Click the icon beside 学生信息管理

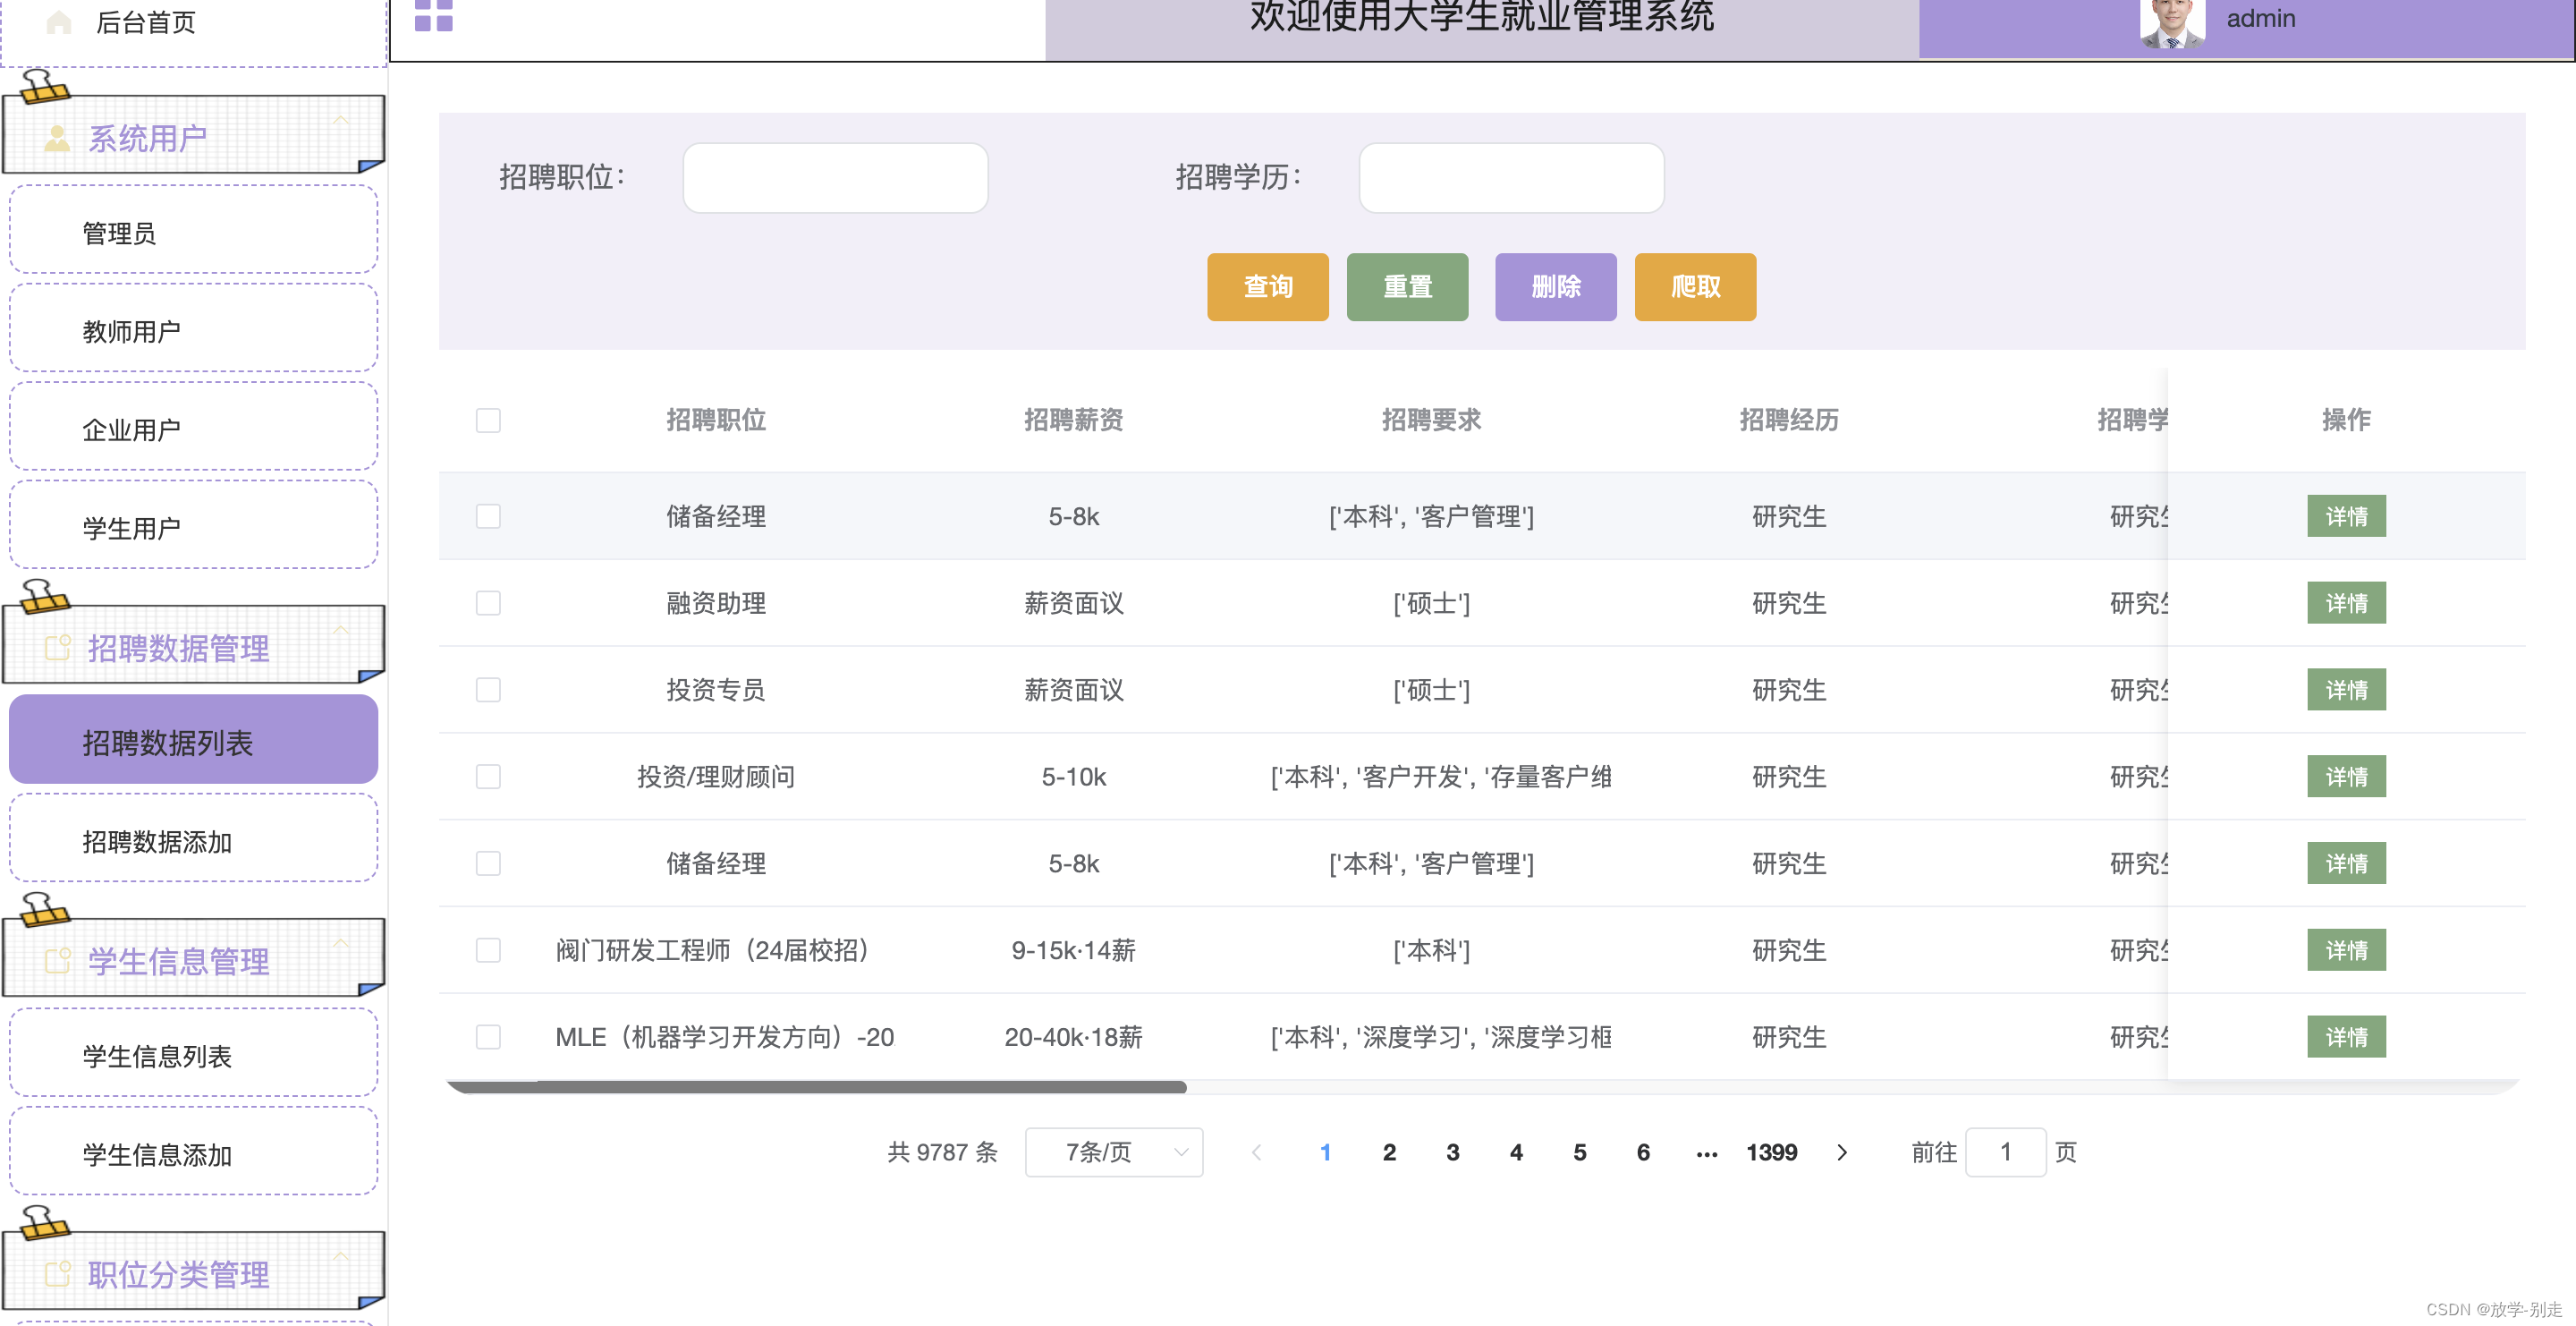(57, 961)
